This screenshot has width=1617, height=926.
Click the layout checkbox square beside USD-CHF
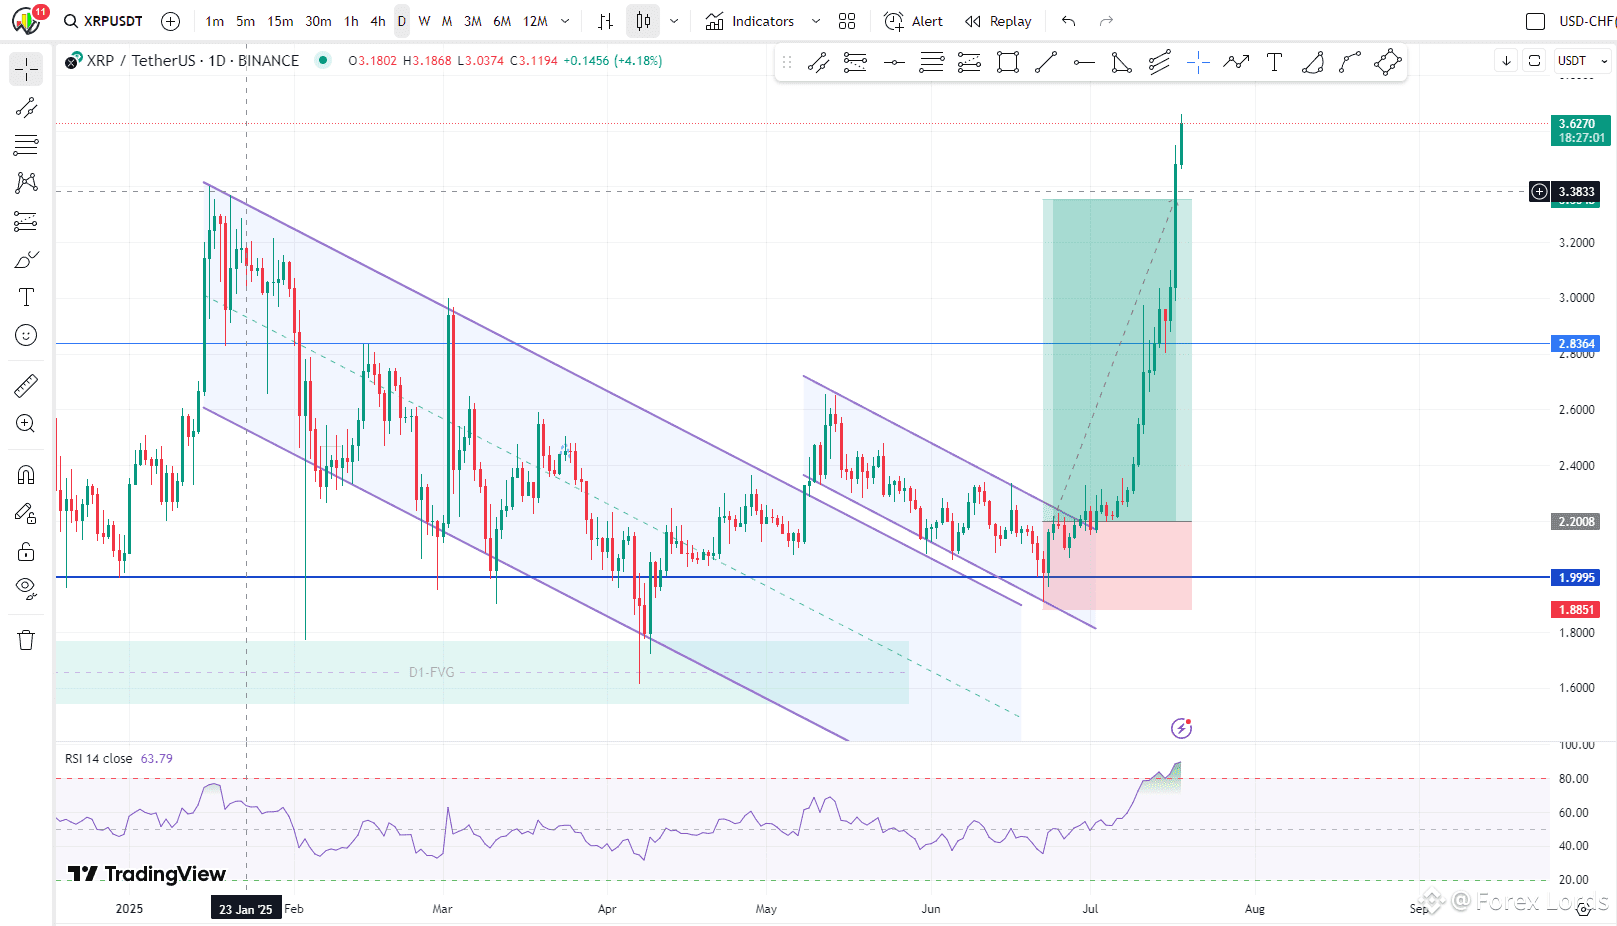1535,21
